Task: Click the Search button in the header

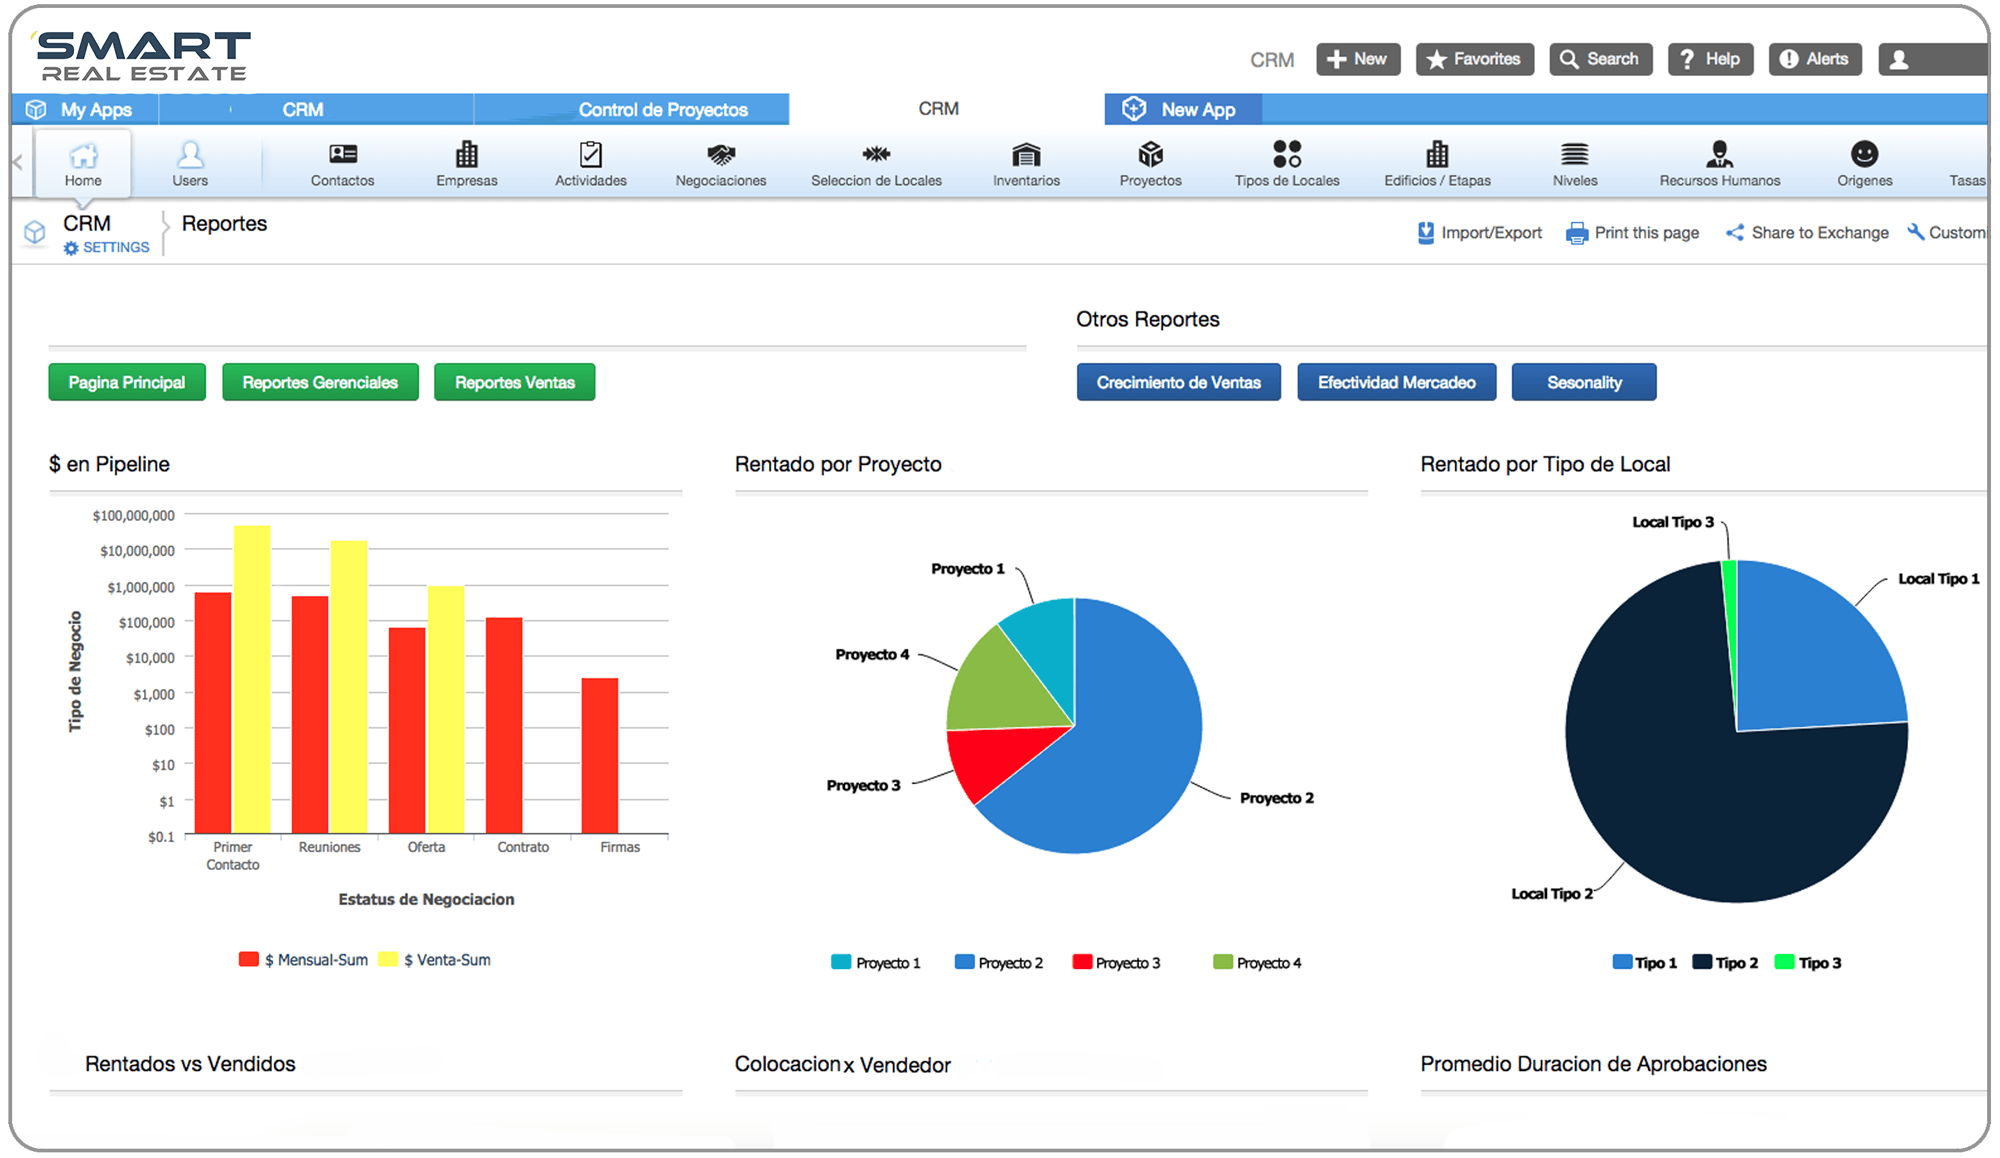Action: click(1600, 59)
